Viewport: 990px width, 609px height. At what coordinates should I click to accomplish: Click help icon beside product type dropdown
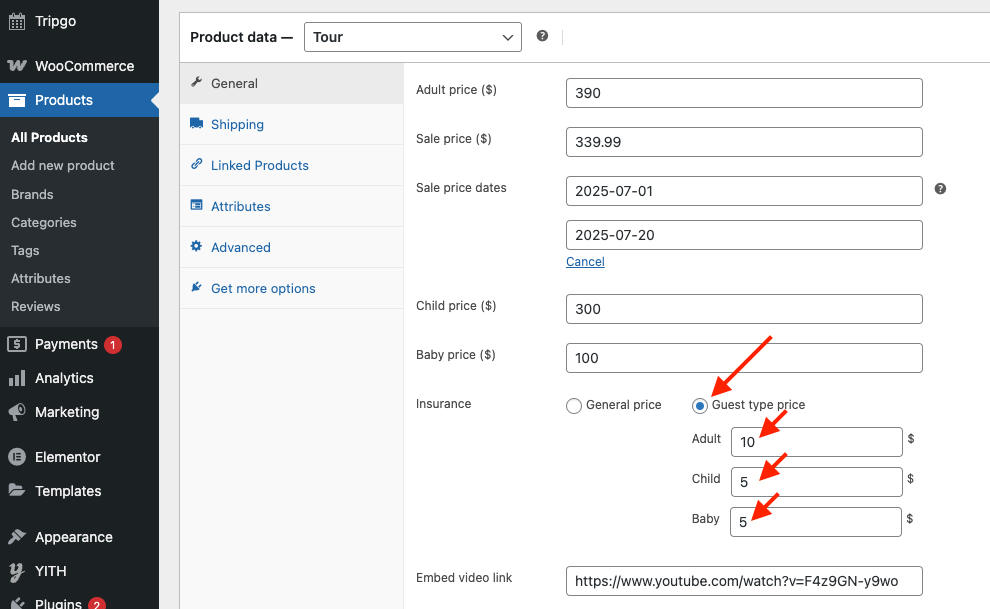click(542, 36)
